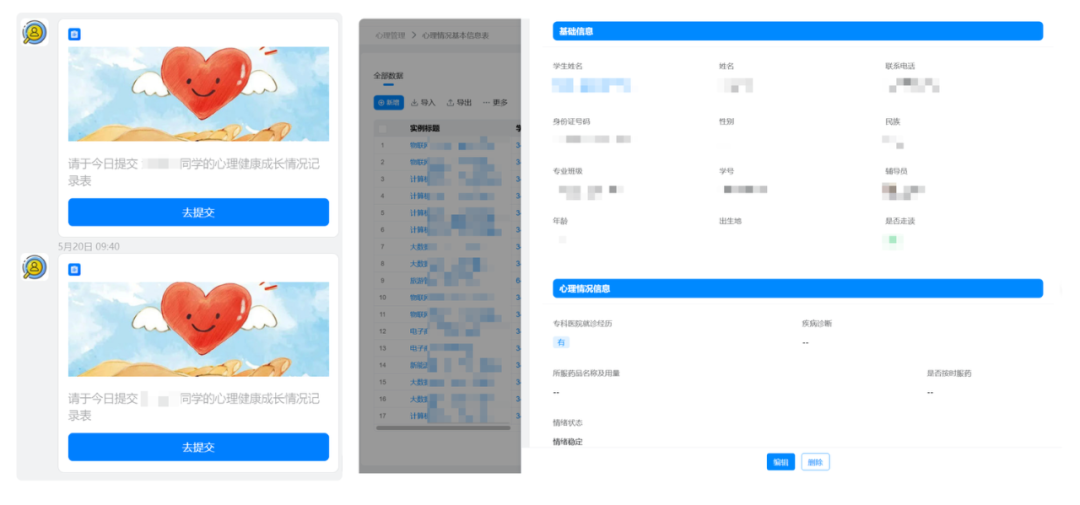Click the table's horizontal scrollbar
Viewport: 1080px width, 505px height.
point(444,428)
